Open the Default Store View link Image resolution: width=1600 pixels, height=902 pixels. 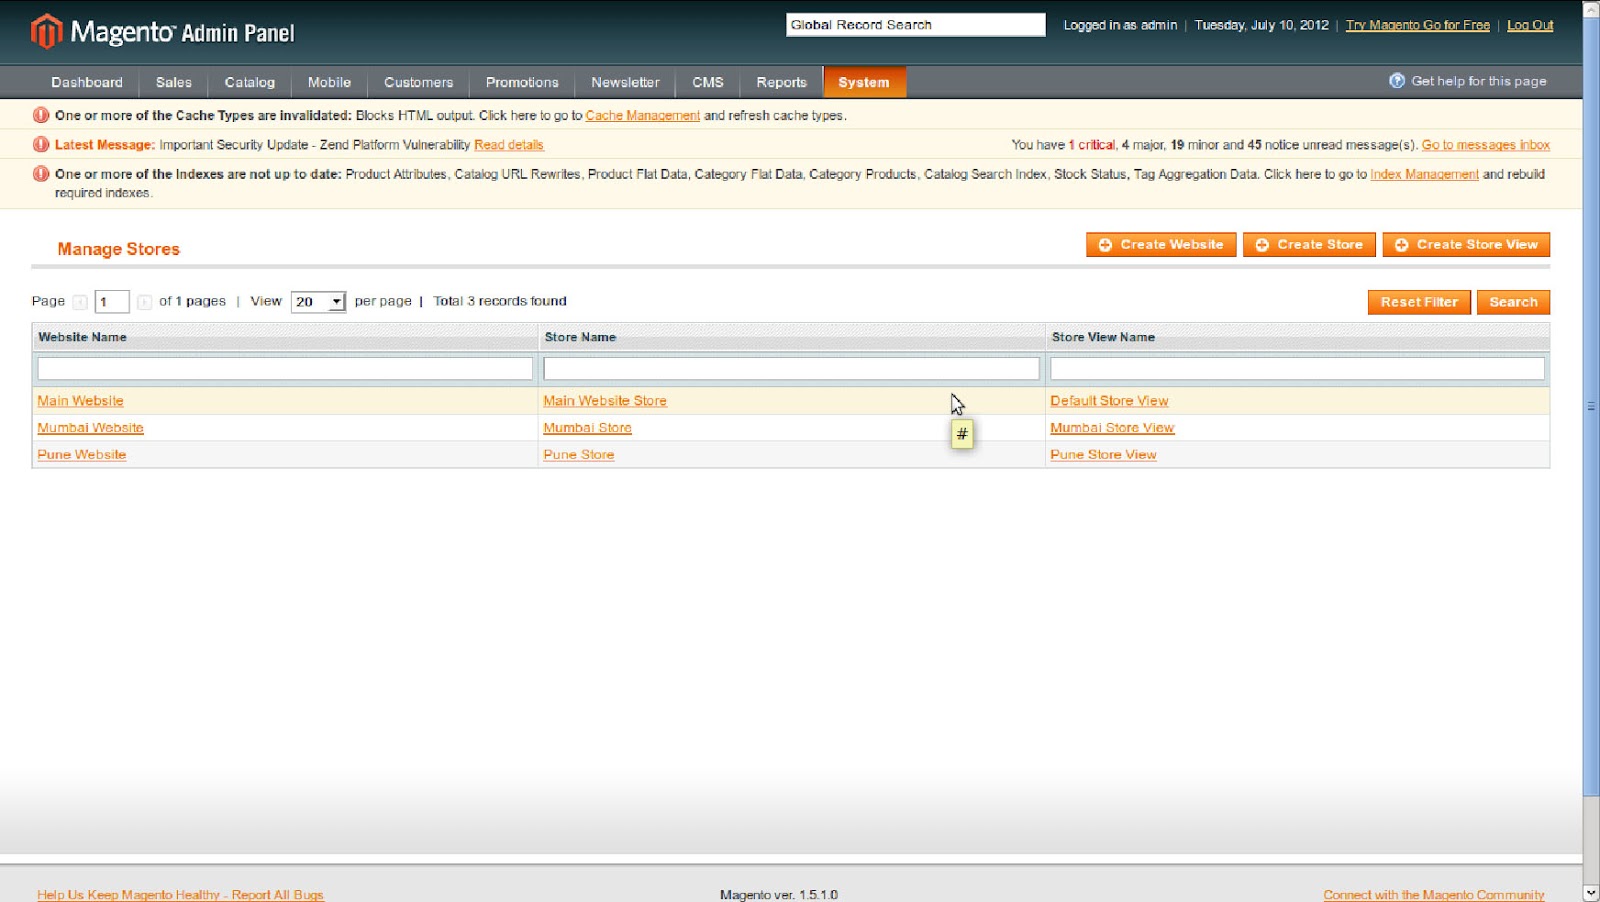tap(1109, 401)
